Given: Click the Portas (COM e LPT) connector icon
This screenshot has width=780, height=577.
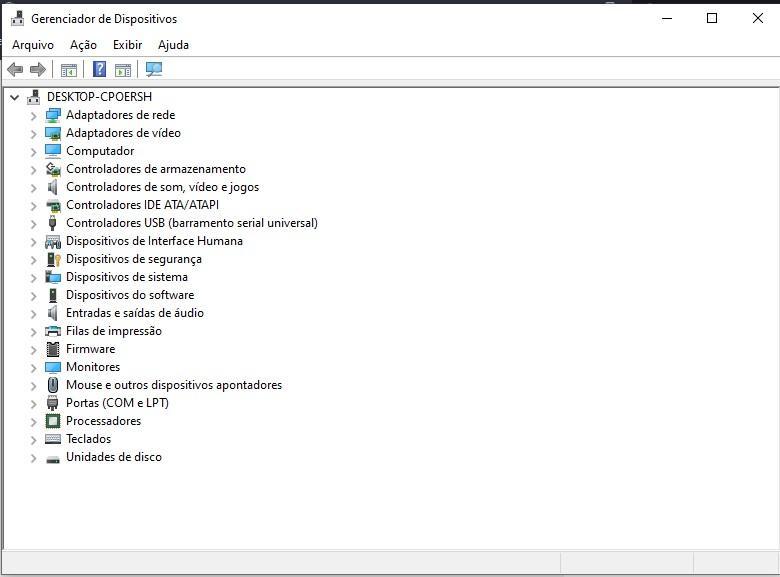Looking at the screenshot, I should (53, 403).
